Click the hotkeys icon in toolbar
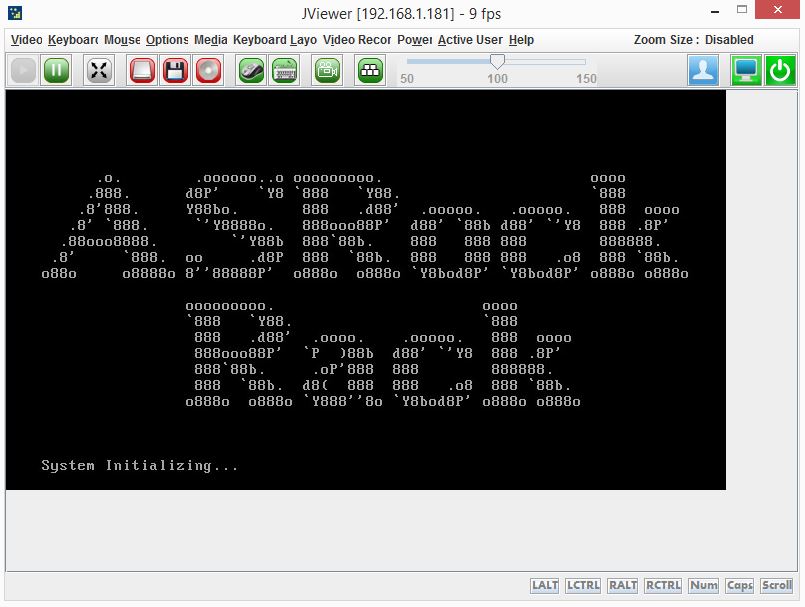This screenshot has width=805, height=607. tap(370, 71)
